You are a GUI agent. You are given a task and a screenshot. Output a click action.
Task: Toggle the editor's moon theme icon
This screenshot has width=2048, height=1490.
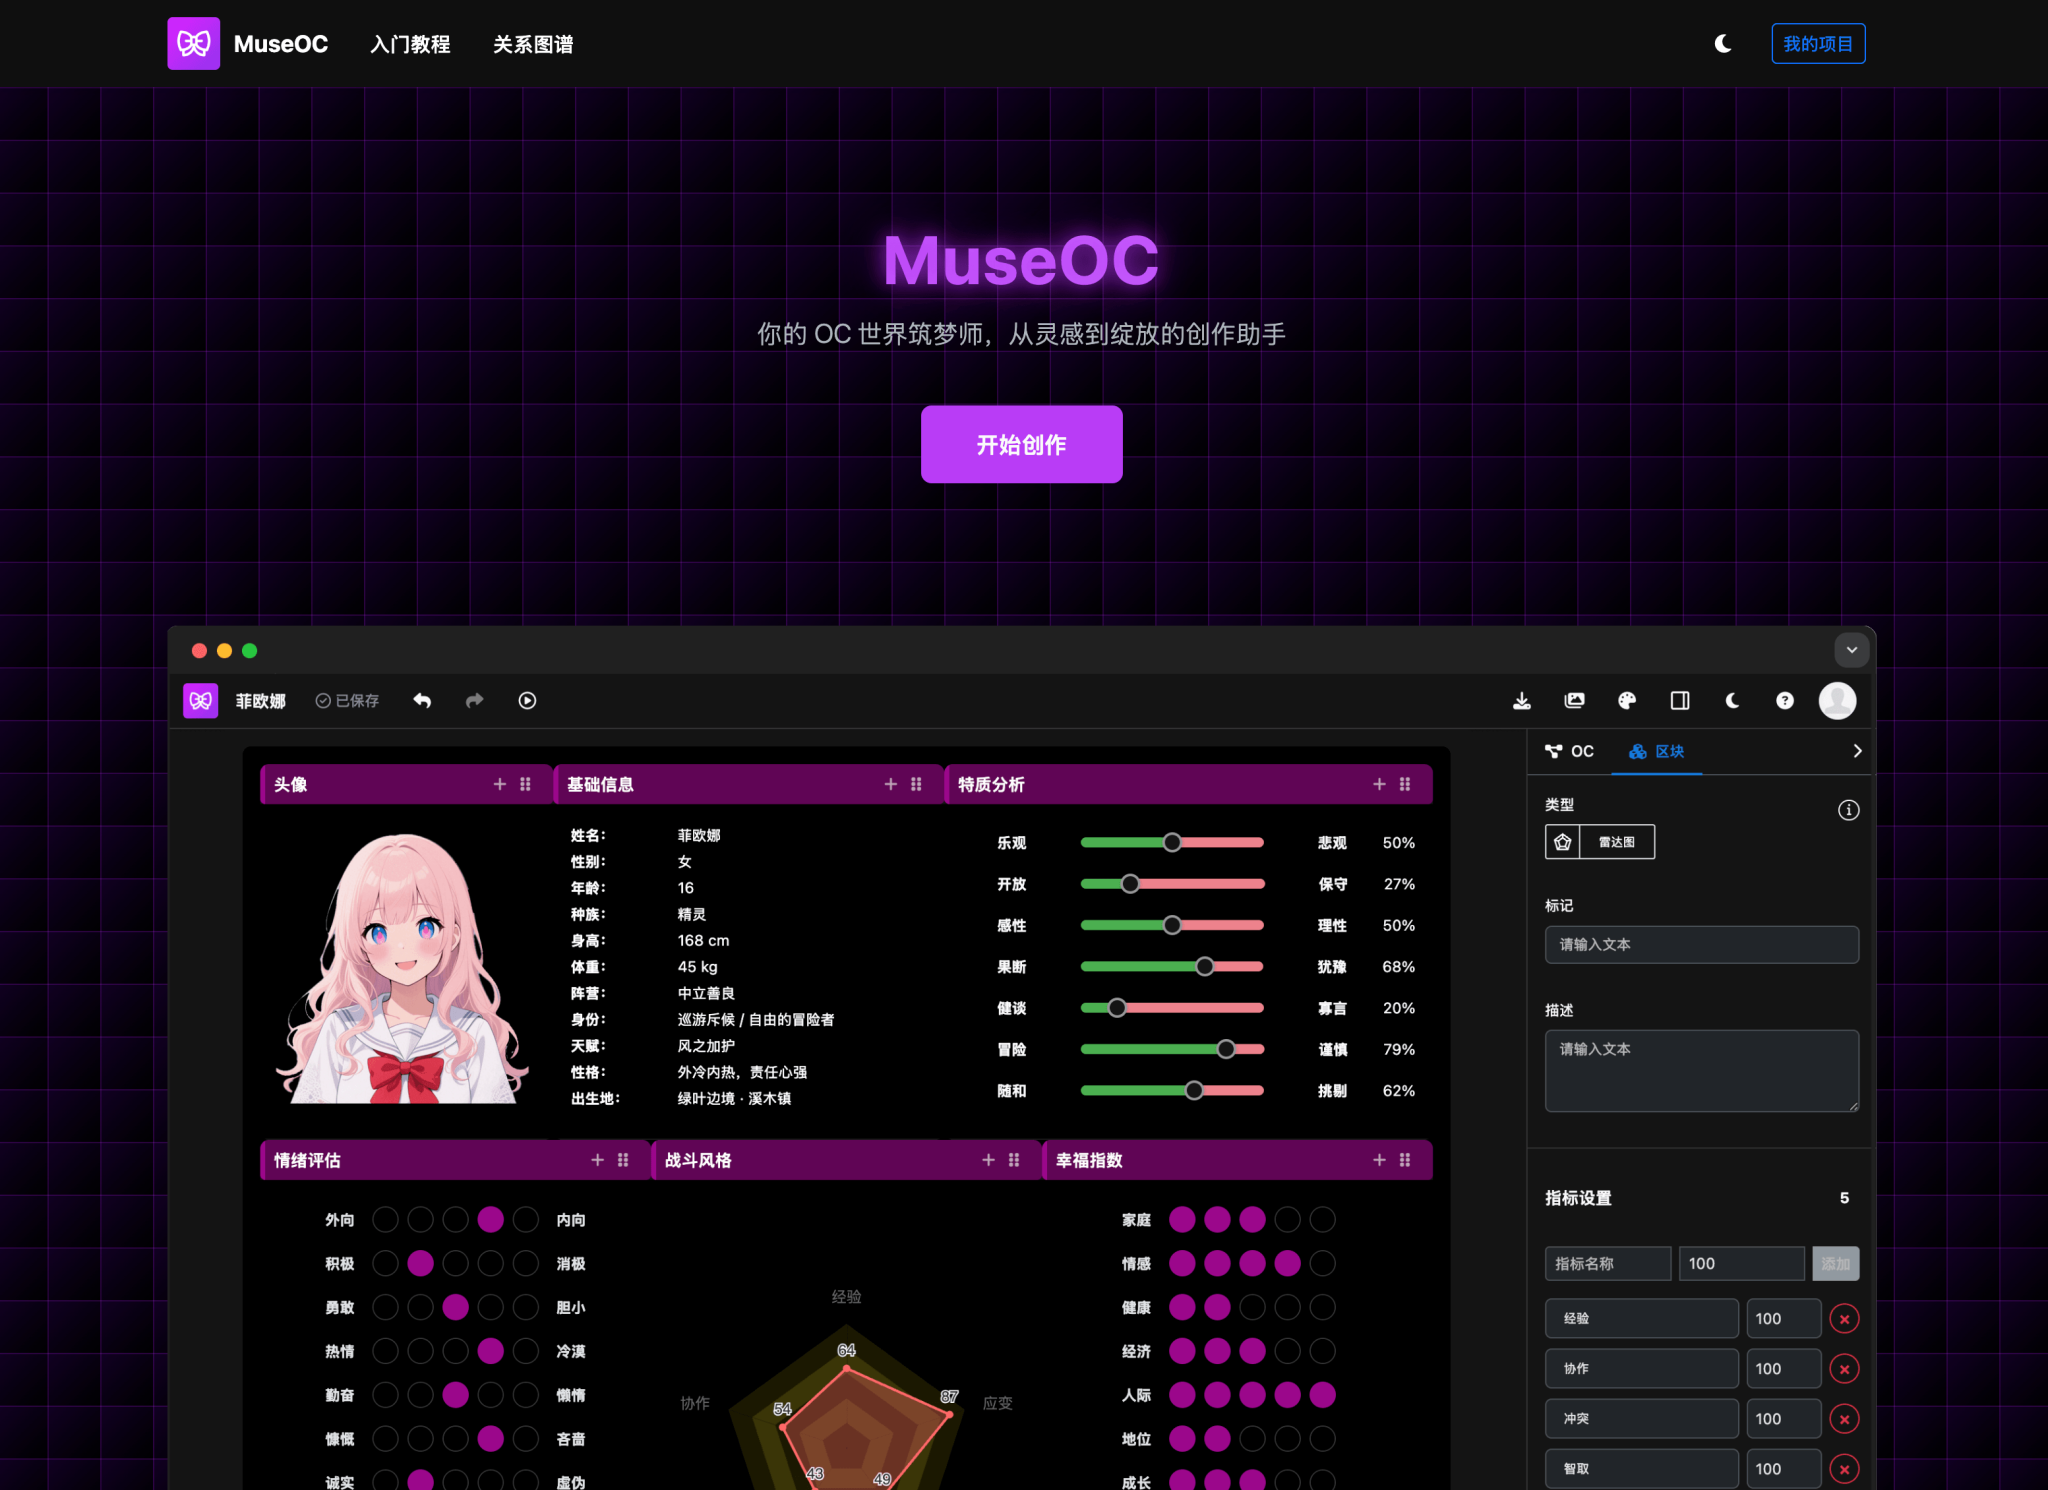point(1732,700)
